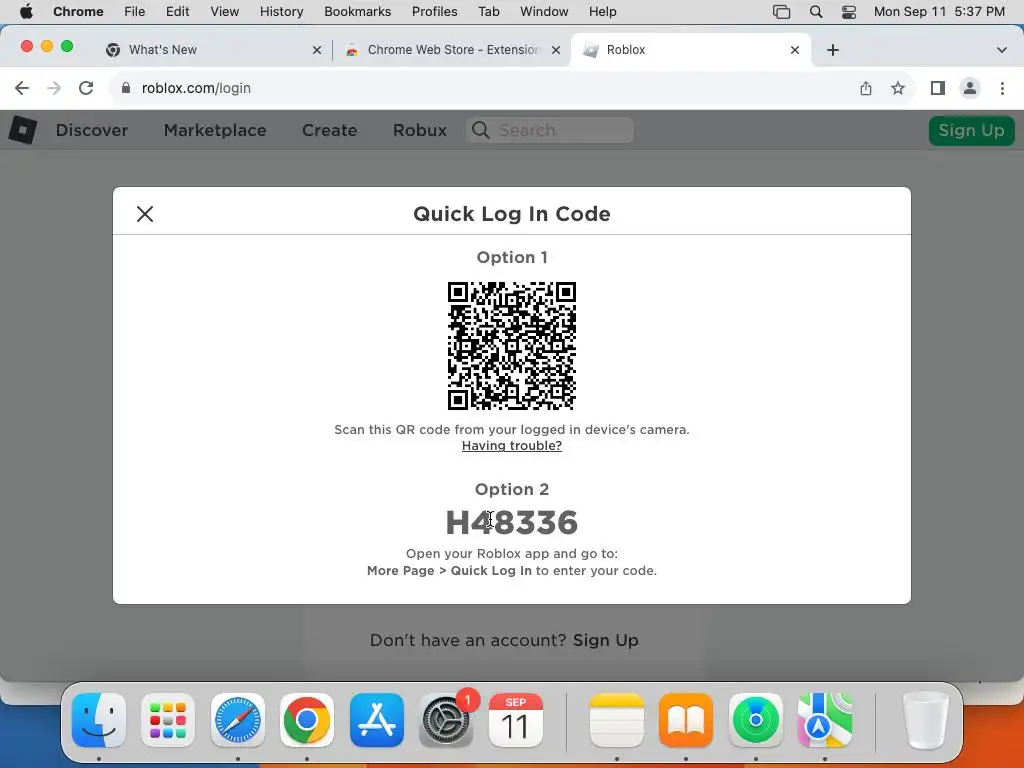Open the Window menu
This screenshot has height=768, width=1024.
pos(544,12)
